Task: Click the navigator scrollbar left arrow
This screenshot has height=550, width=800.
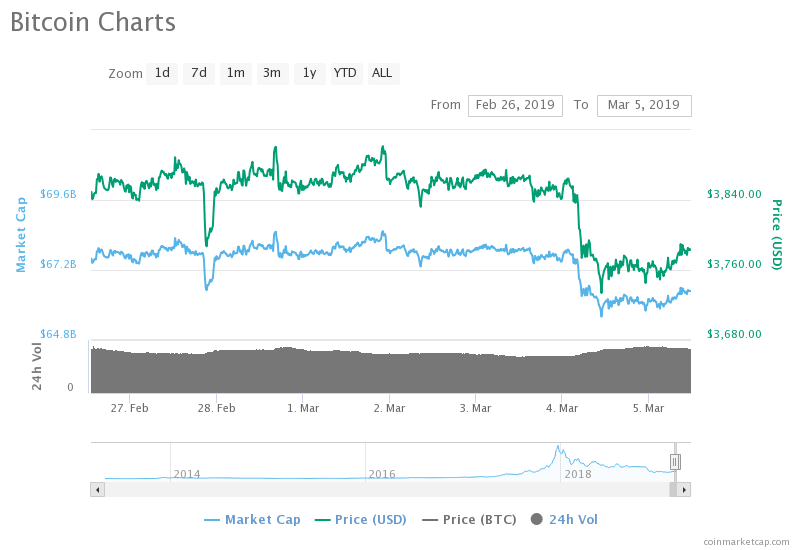Action: [x=97, y=489]
